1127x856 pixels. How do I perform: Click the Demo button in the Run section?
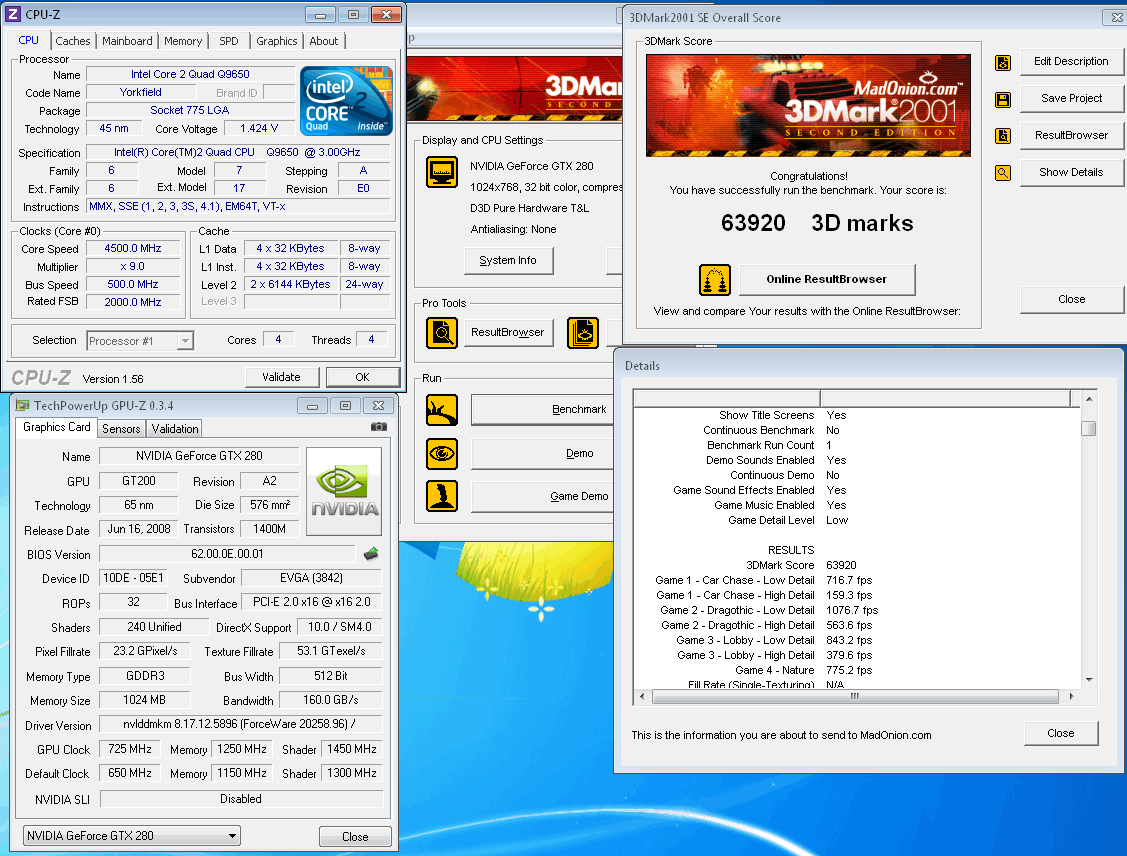[x=544, y=454]
